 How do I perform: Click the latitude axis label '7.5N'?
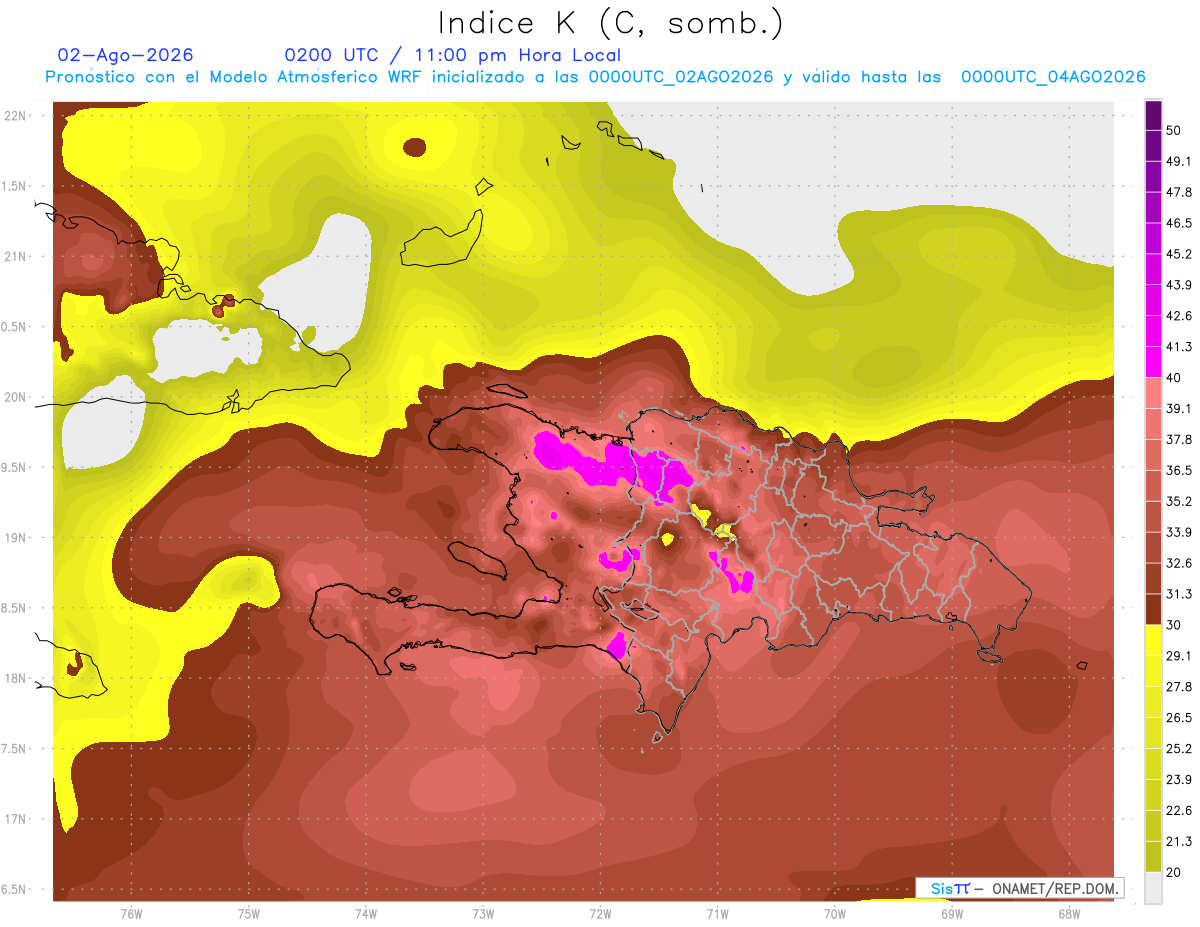(x=13, y=749)
